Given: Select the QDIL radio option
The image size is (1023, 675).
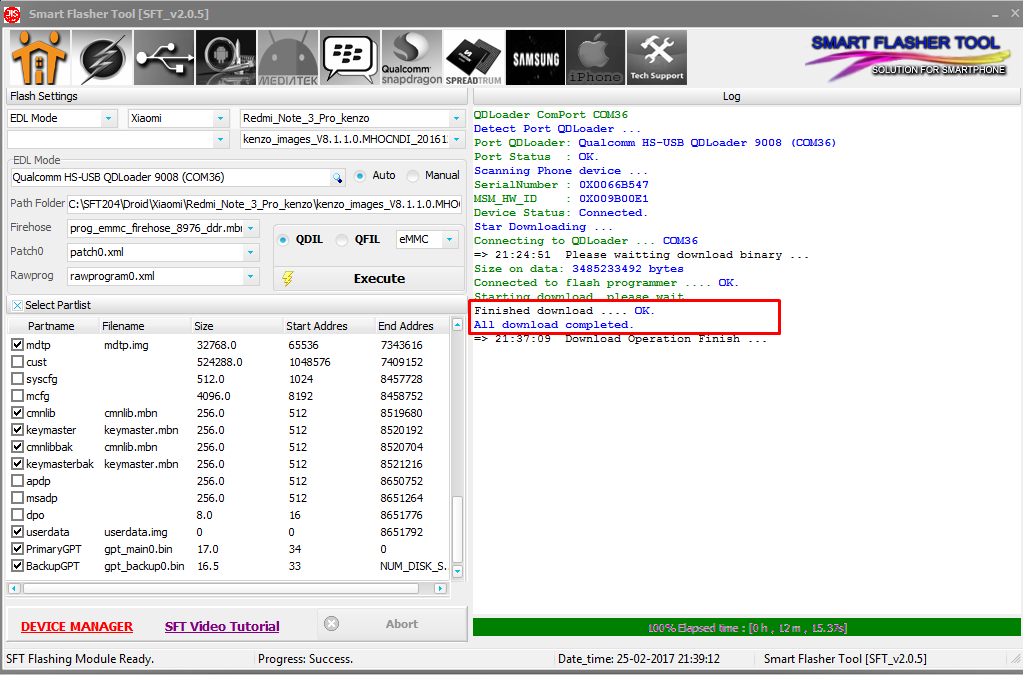Looking at the screenshot, I should point(282,240).
